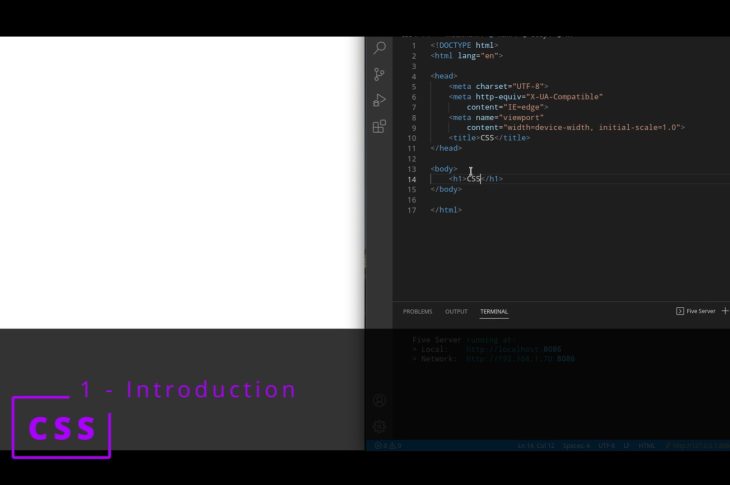Open the Source Control panel
The height and width of the screenshot is (485, 730).
click(379, 74)
